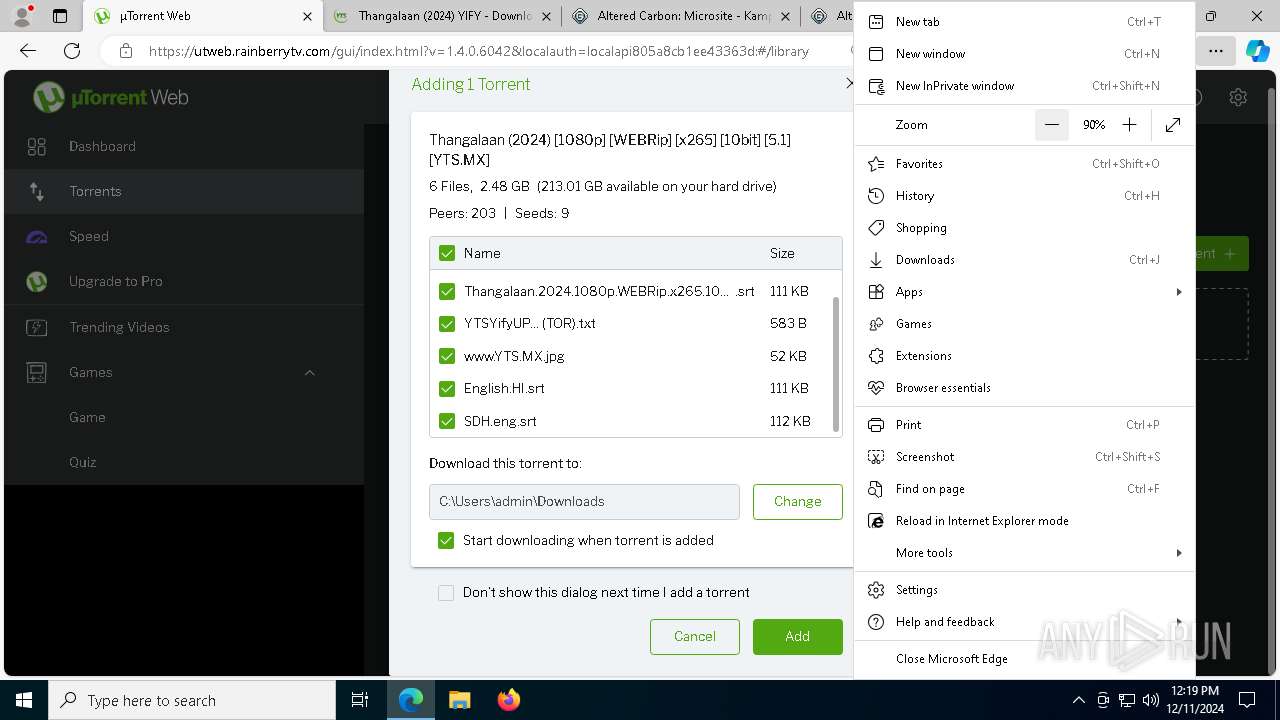Open Windows Start menu
The height and width of the screenshot is (720, 1280).
coord(23,700)
